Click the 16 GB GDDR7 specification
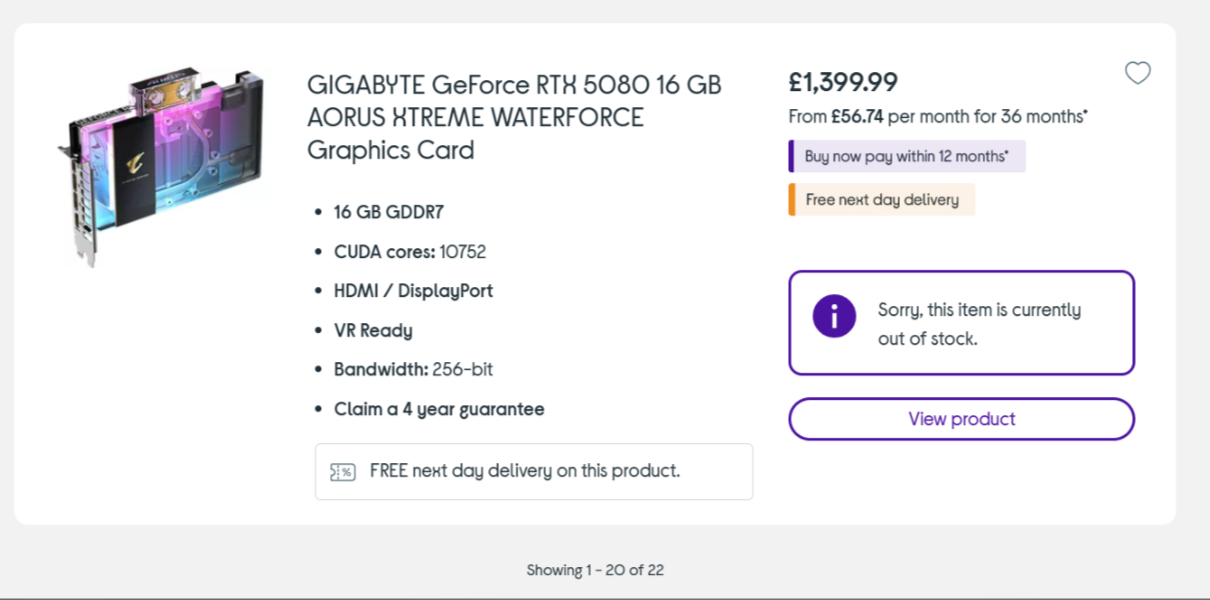 tap(388, 212)
